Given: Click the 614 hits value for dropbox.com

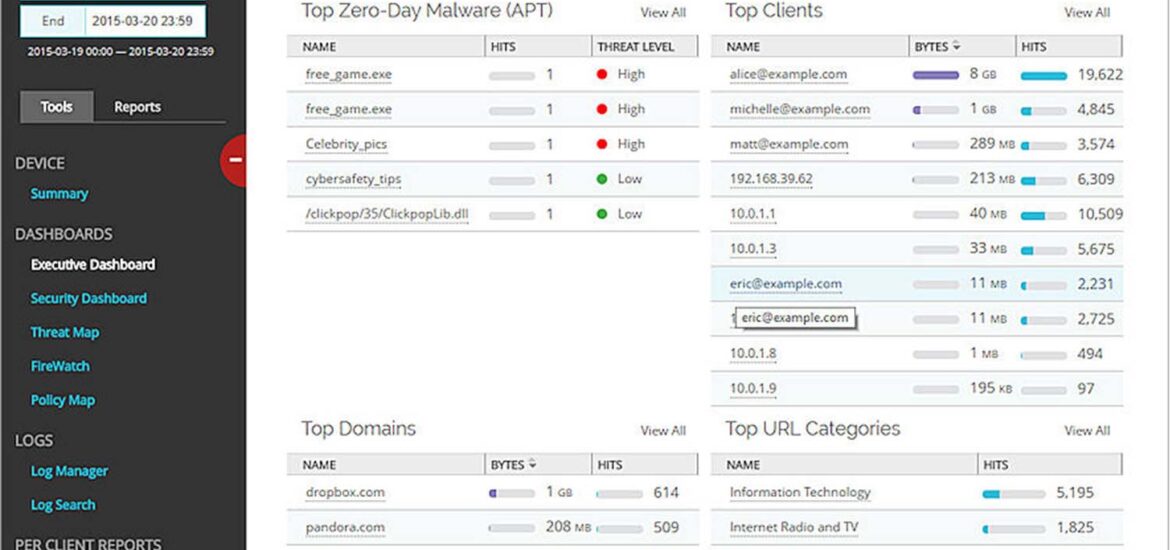Looking at the screenshot, I should point(666,493).
